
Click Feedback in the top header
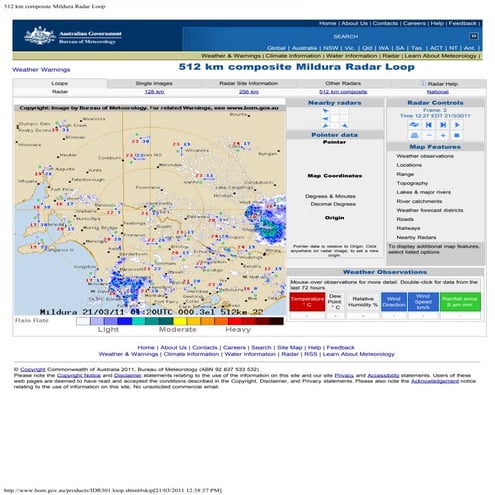click(463, 23)
